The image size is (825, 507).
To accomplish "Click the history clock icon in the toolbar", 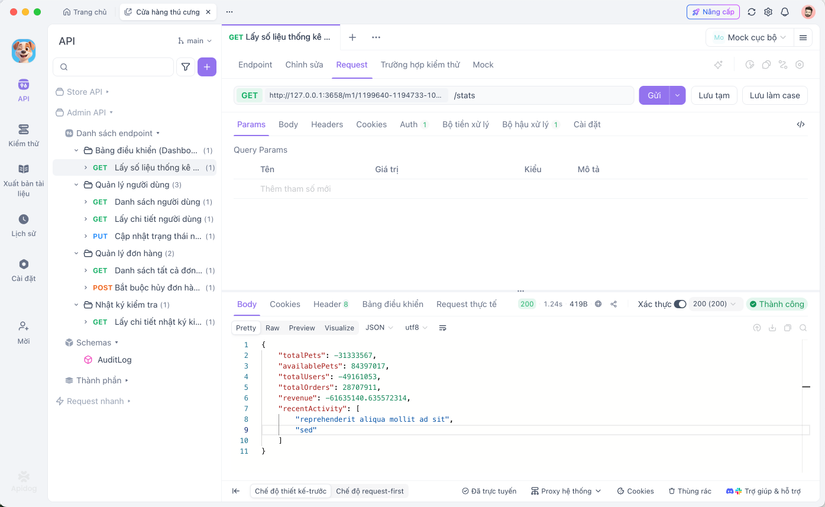I will 750,65.
